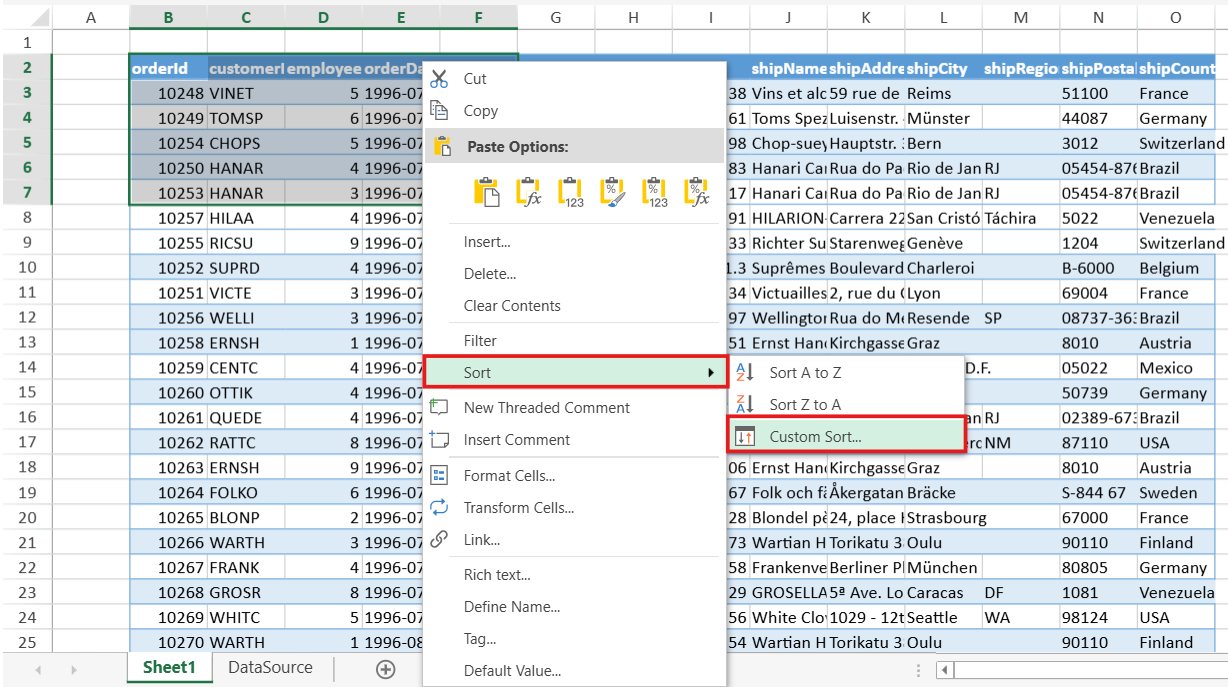Choose Filter from the context menu

coord(480,341)
